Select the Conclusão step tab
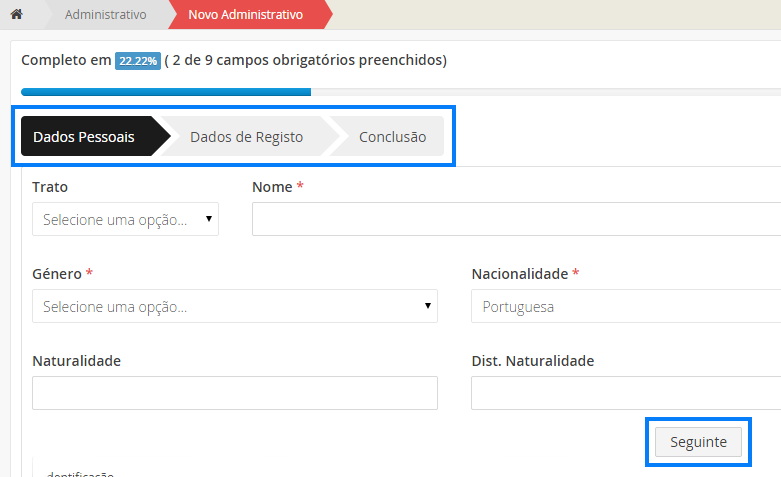The width and height of the screenshot is (781, 477). pos(392,137)
